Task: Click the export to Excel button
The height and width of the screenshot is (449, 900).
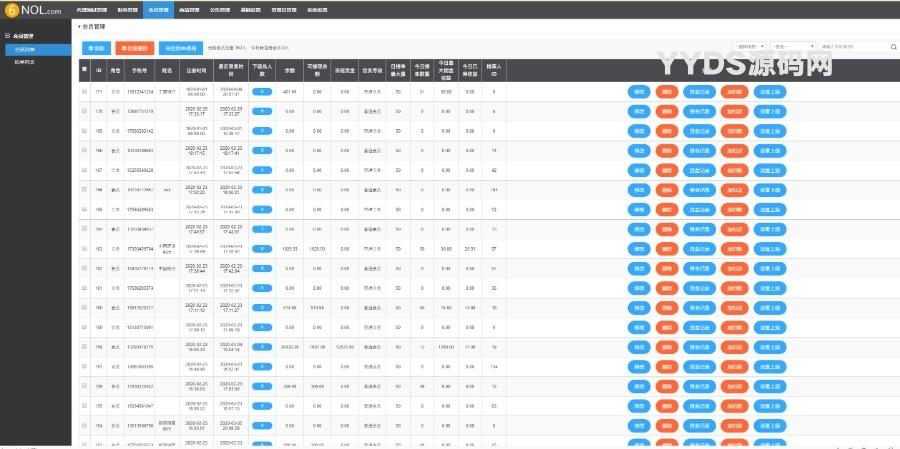Action: pyautogui.click(x=180, y=47)
